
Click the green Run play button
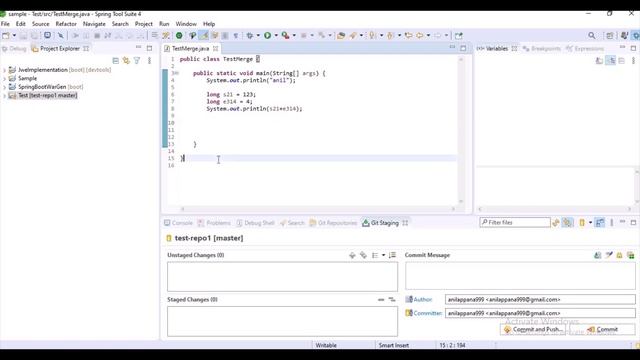(x=267, y=36)
